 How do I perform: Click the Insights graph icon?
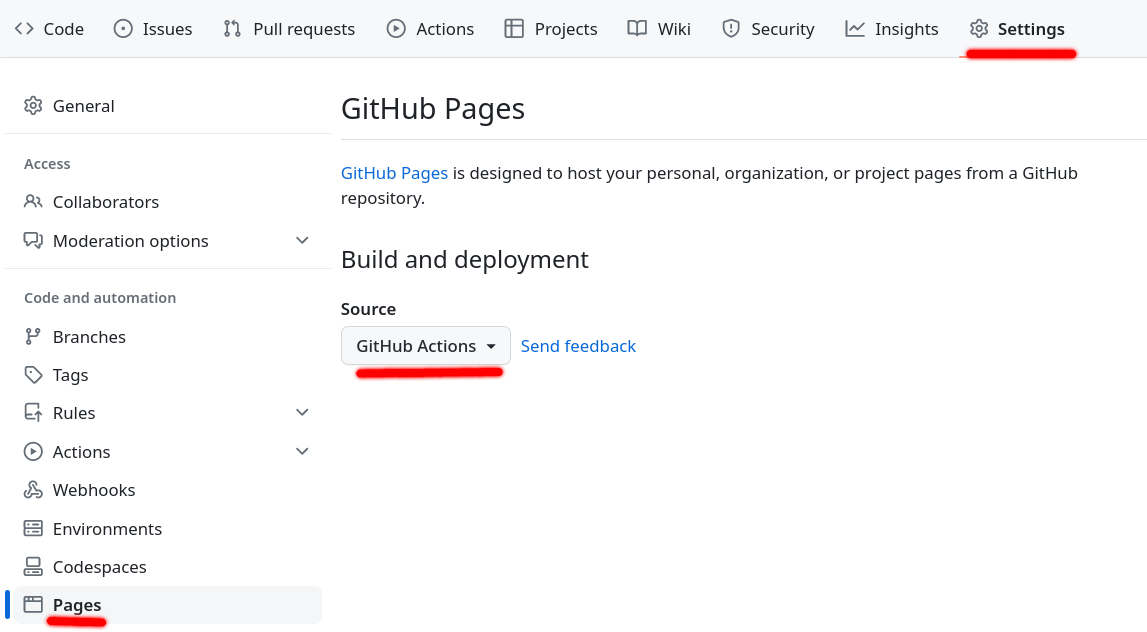pos(855,29)
